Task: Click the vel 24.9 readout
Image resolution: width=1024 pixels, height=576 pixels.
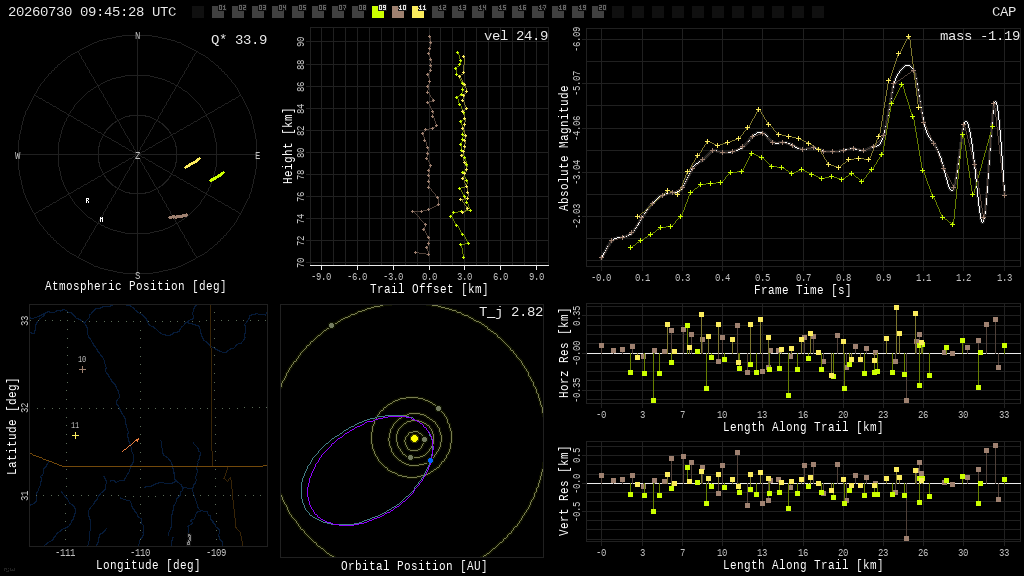Action: 516,36
